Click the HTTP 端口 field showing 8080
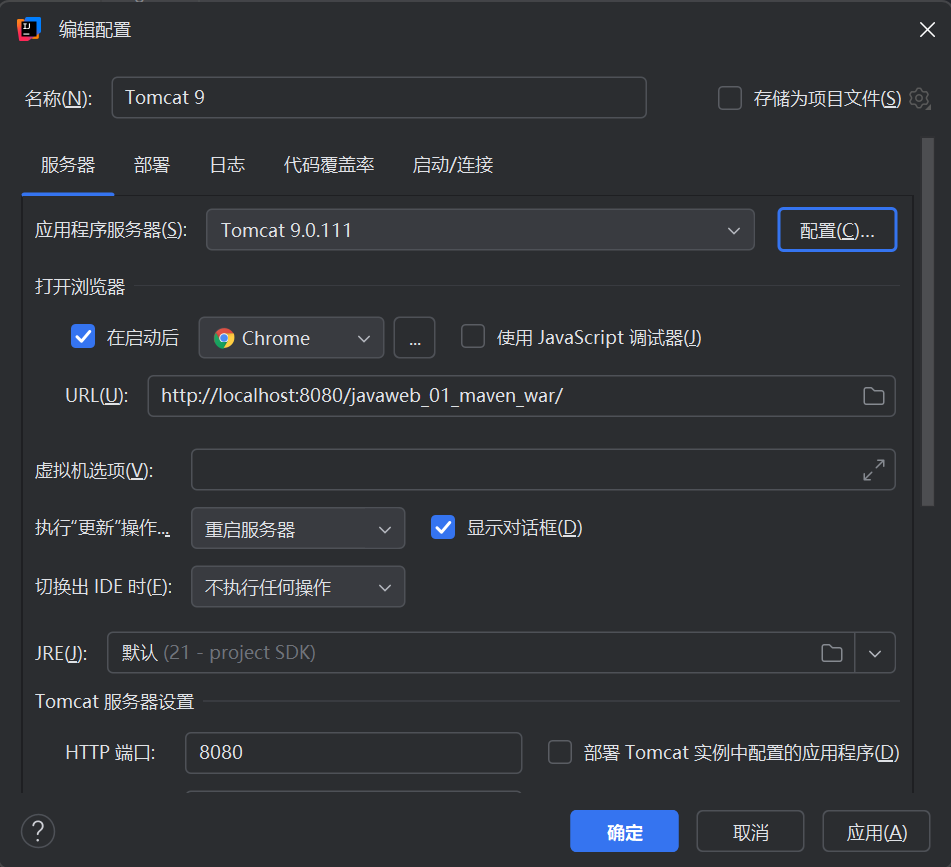The height and width of the screenshot is (867, 951). [354, 752]
